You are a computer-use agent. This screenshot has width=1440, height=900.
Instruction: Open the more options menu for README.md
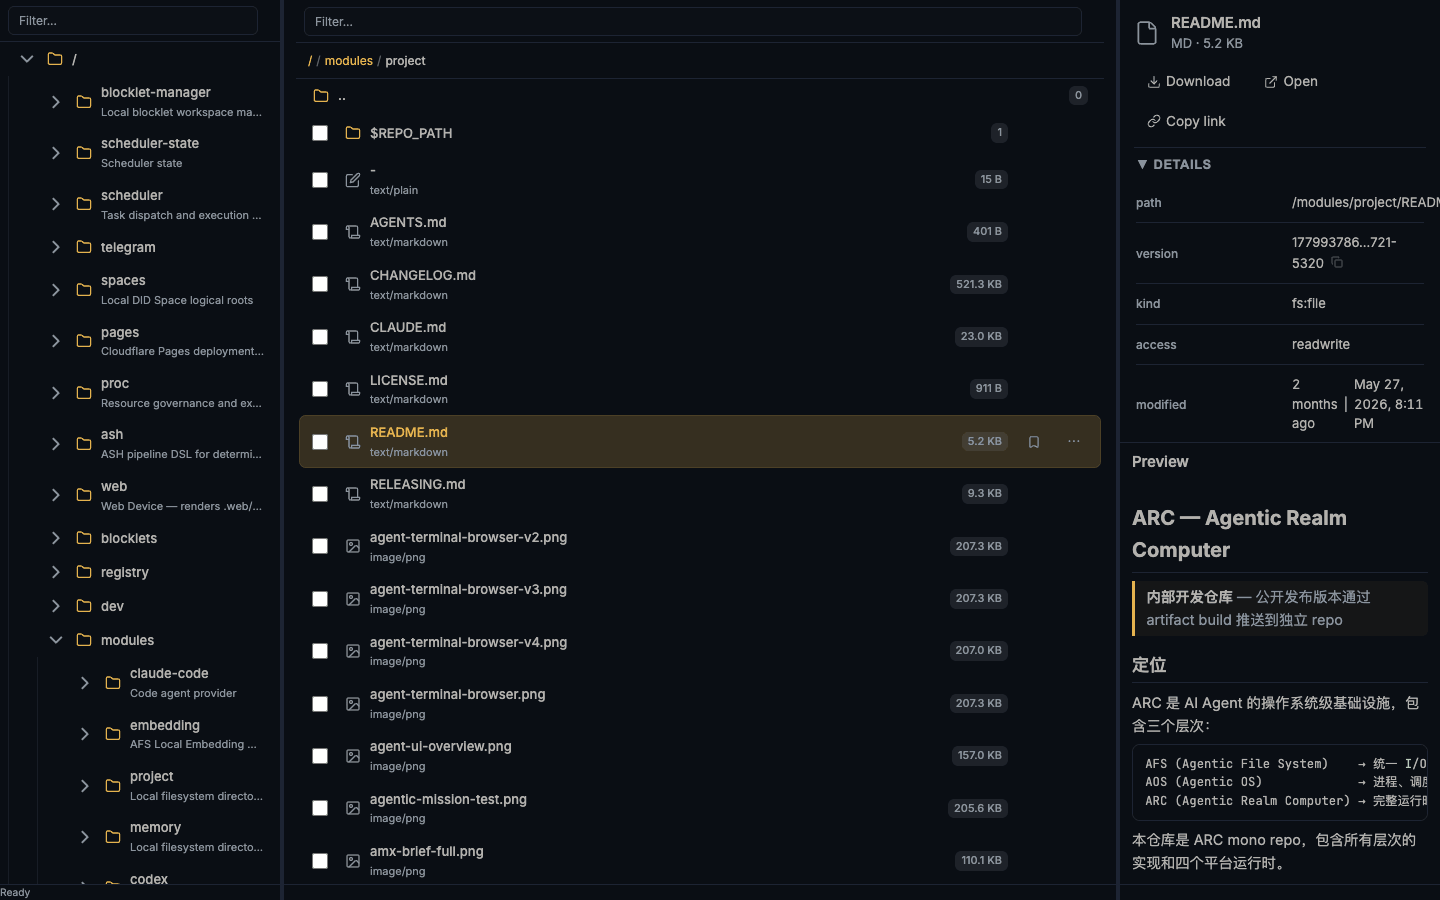click(1074, 442)
